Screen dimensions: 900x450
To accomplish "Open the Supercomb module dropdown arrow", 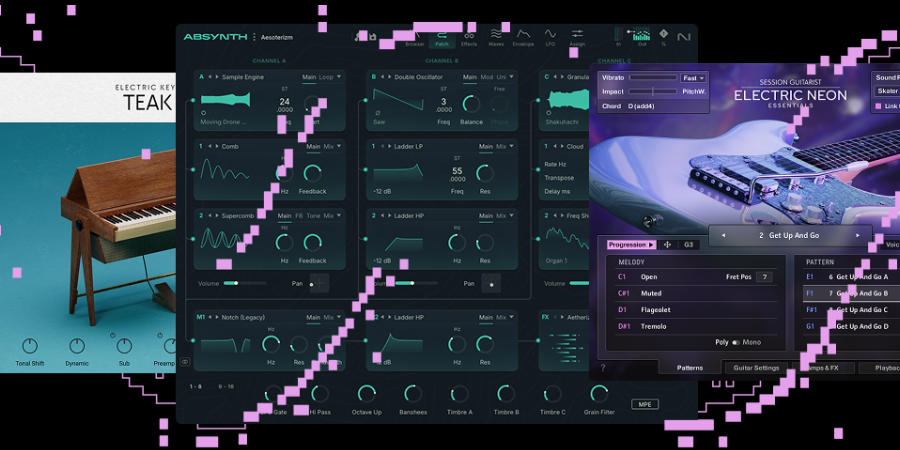I will tap(339, 216).
